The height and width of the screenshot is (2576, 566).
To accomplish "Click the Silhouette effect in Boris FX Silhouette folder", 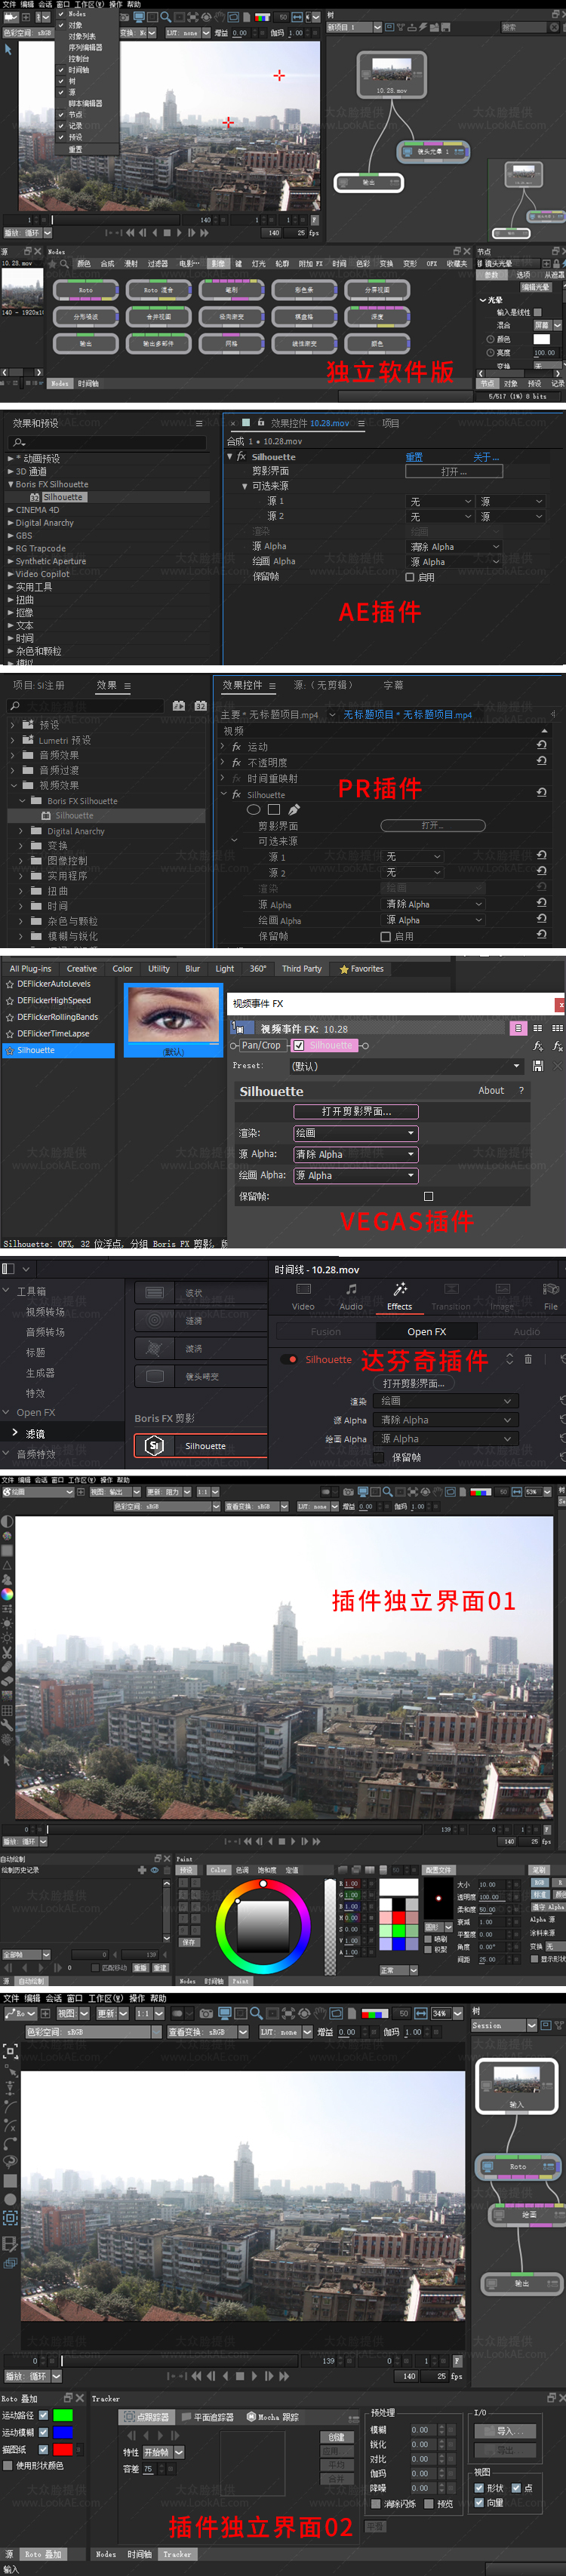I will click(x=62, y=497).
